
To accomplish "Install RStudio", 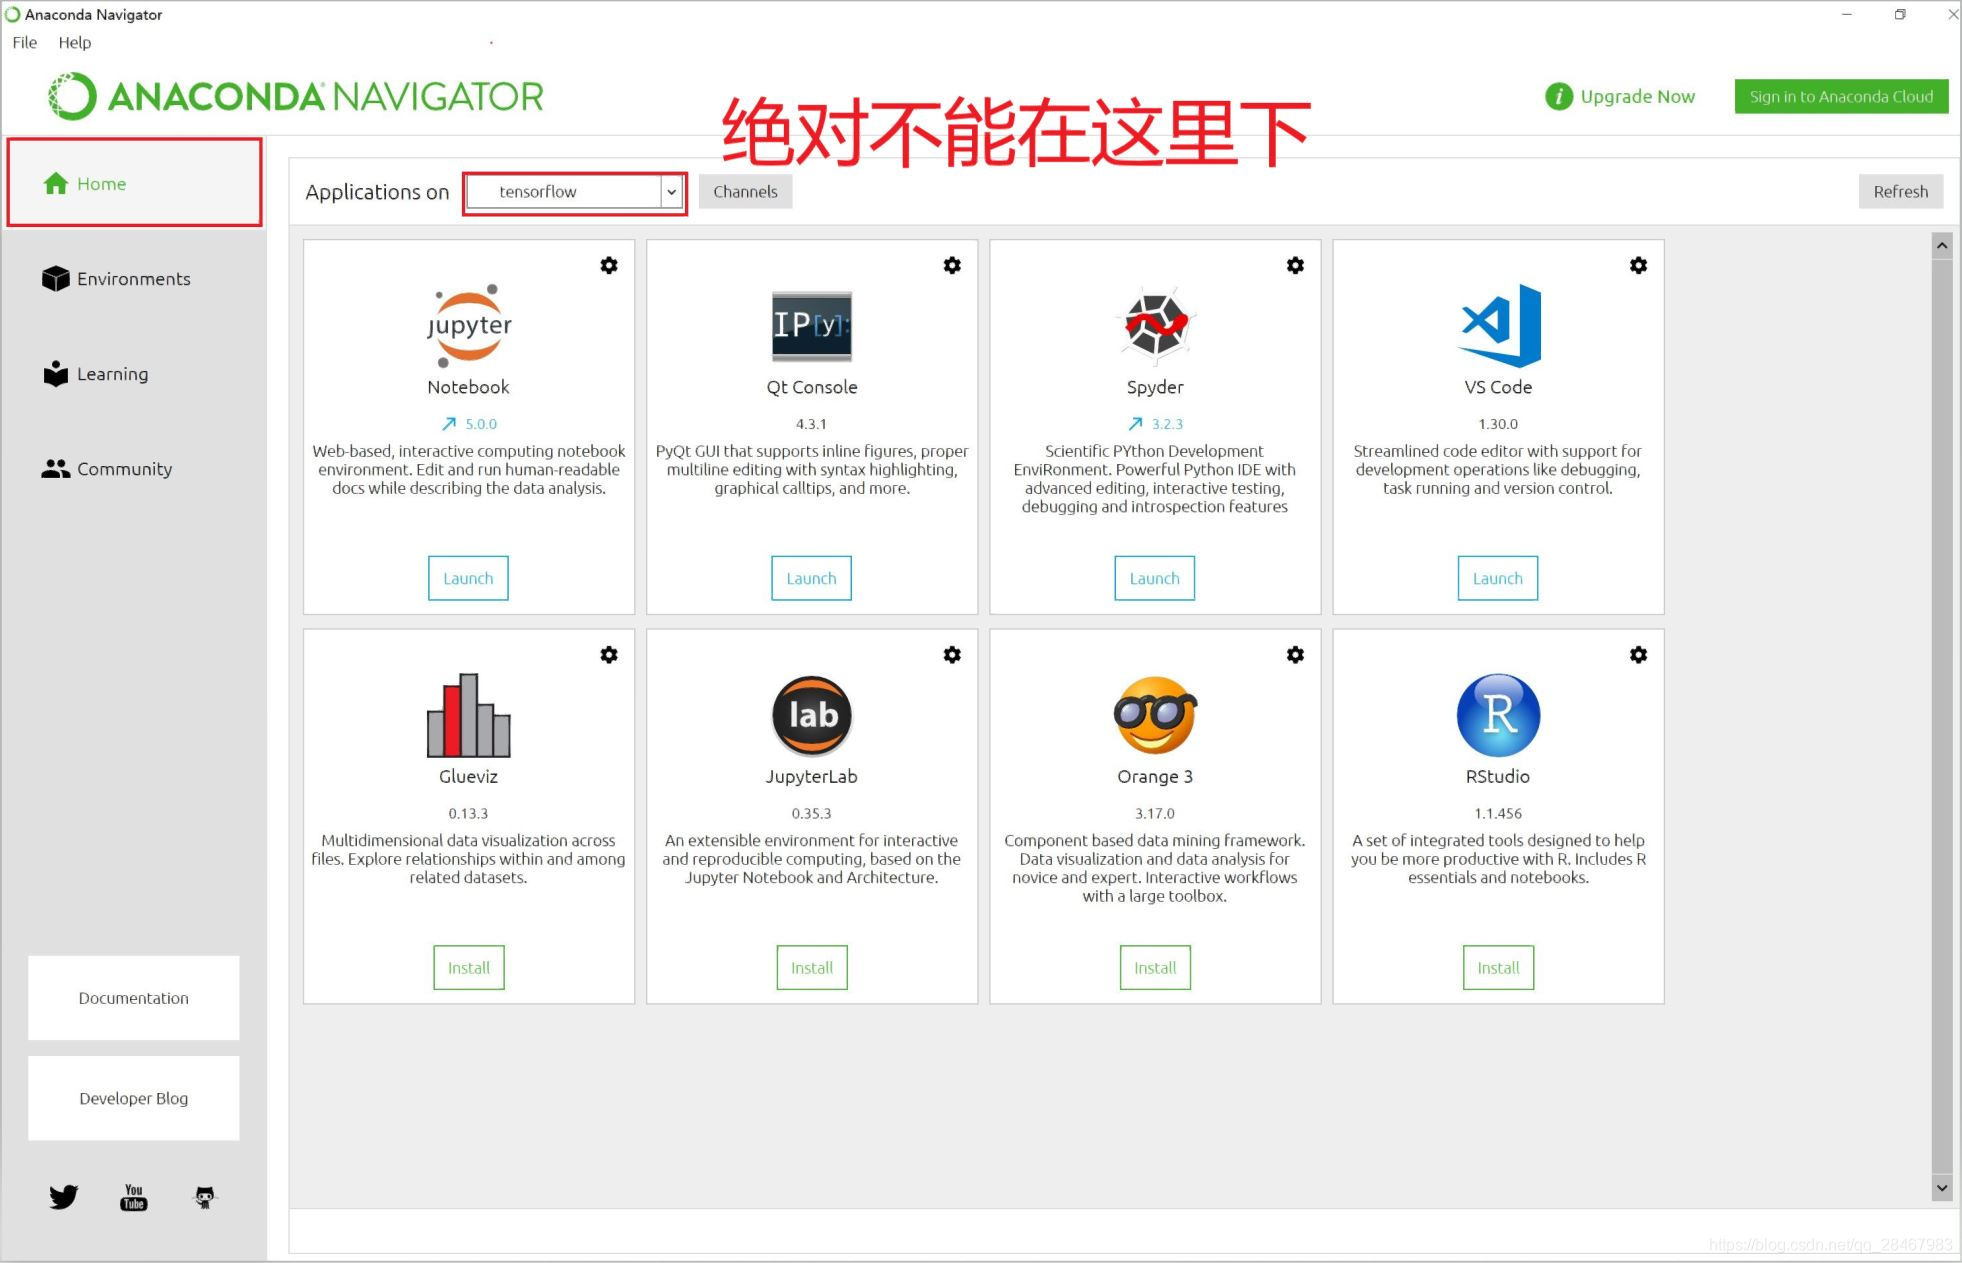I will [x=1498, y=967].
